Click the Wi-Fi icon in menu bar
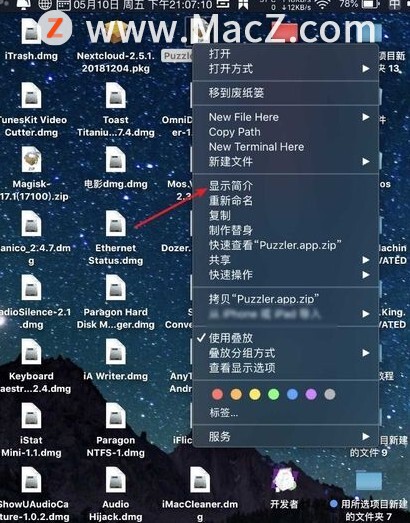Viewport: 410px width, 523px height. (x=322, y=4)
